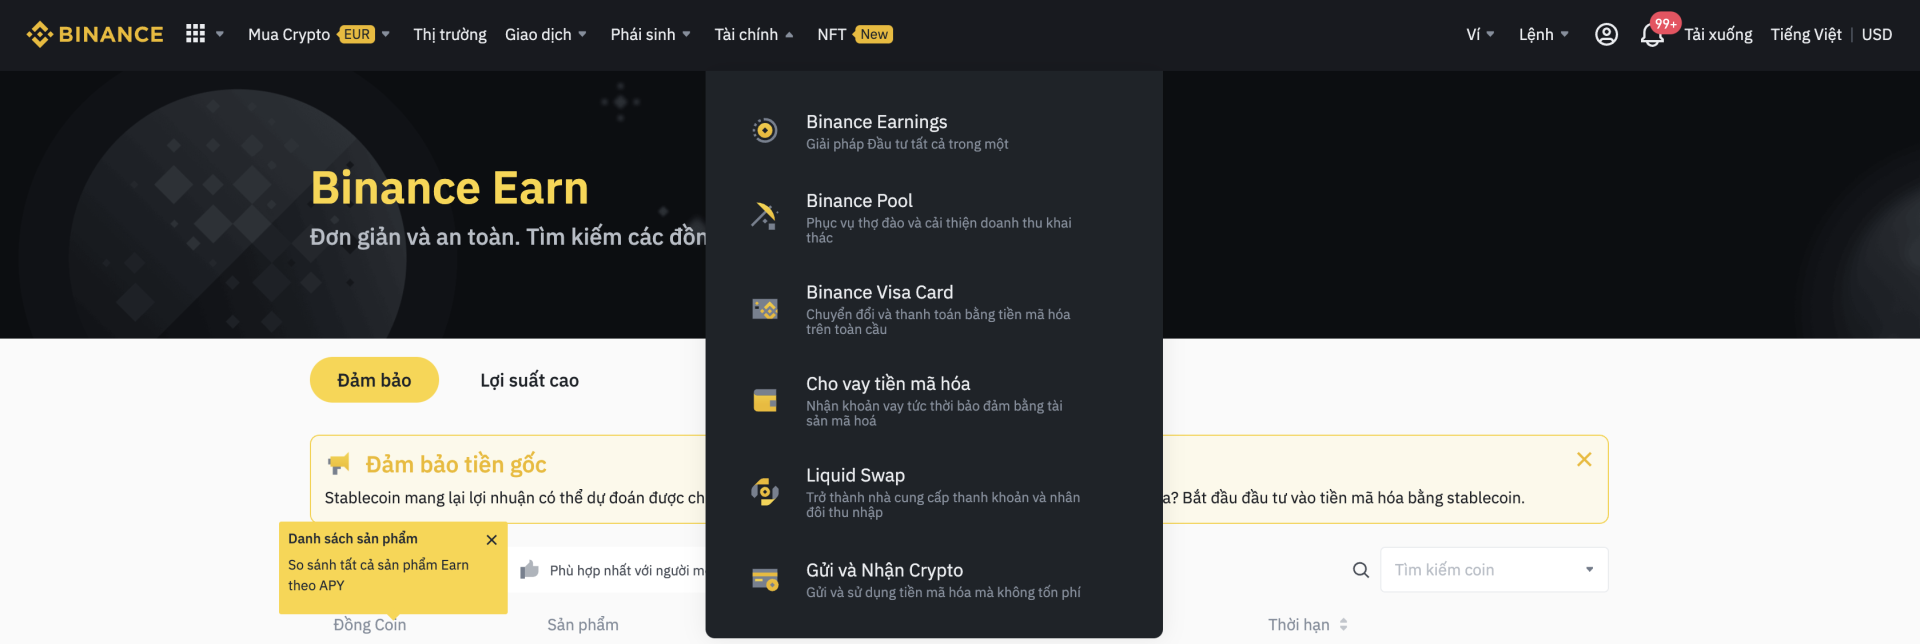
Task: Dismiss the Đảm bảo tiền gốc banner
Action: [1584, 459]
